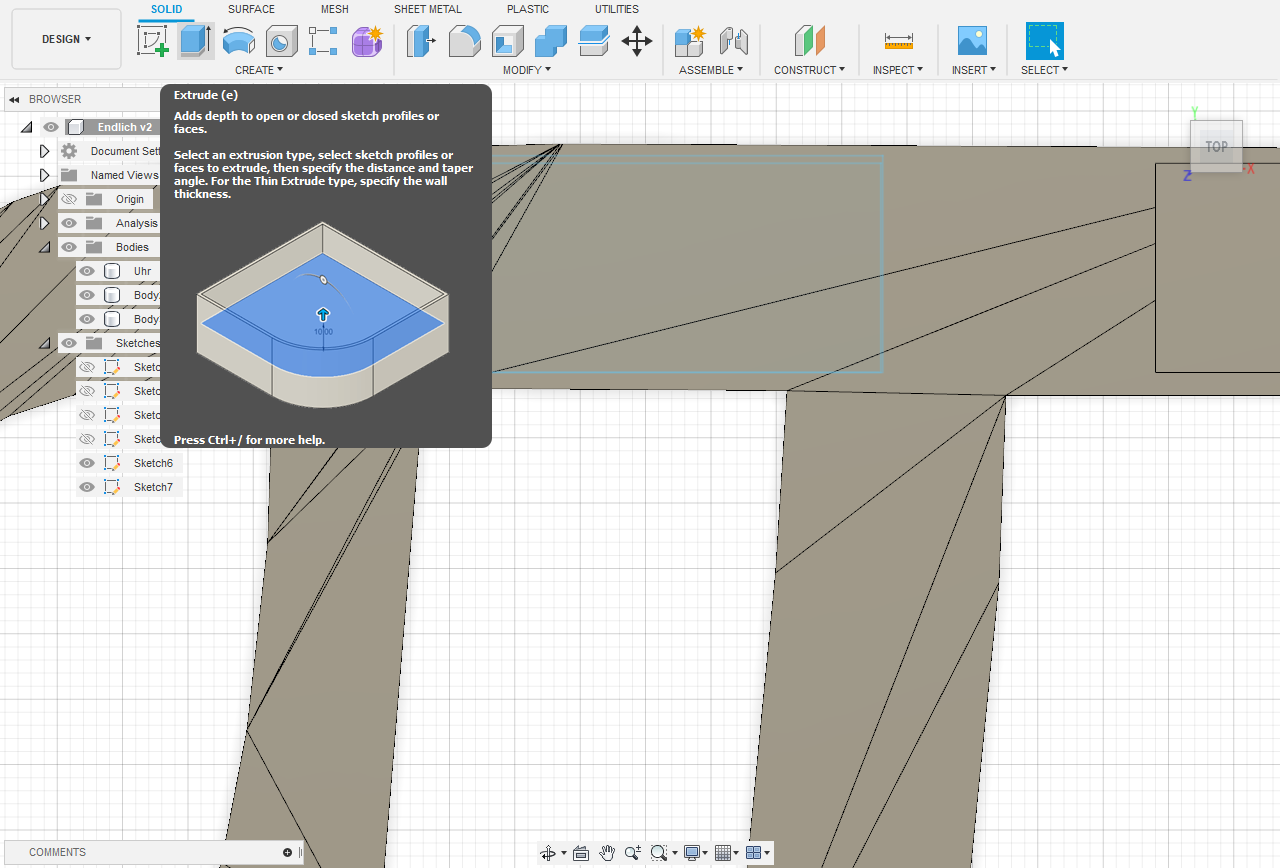1280x868 pixels.
Task: Collapse the Bodies folder
Action: [44, 247]
